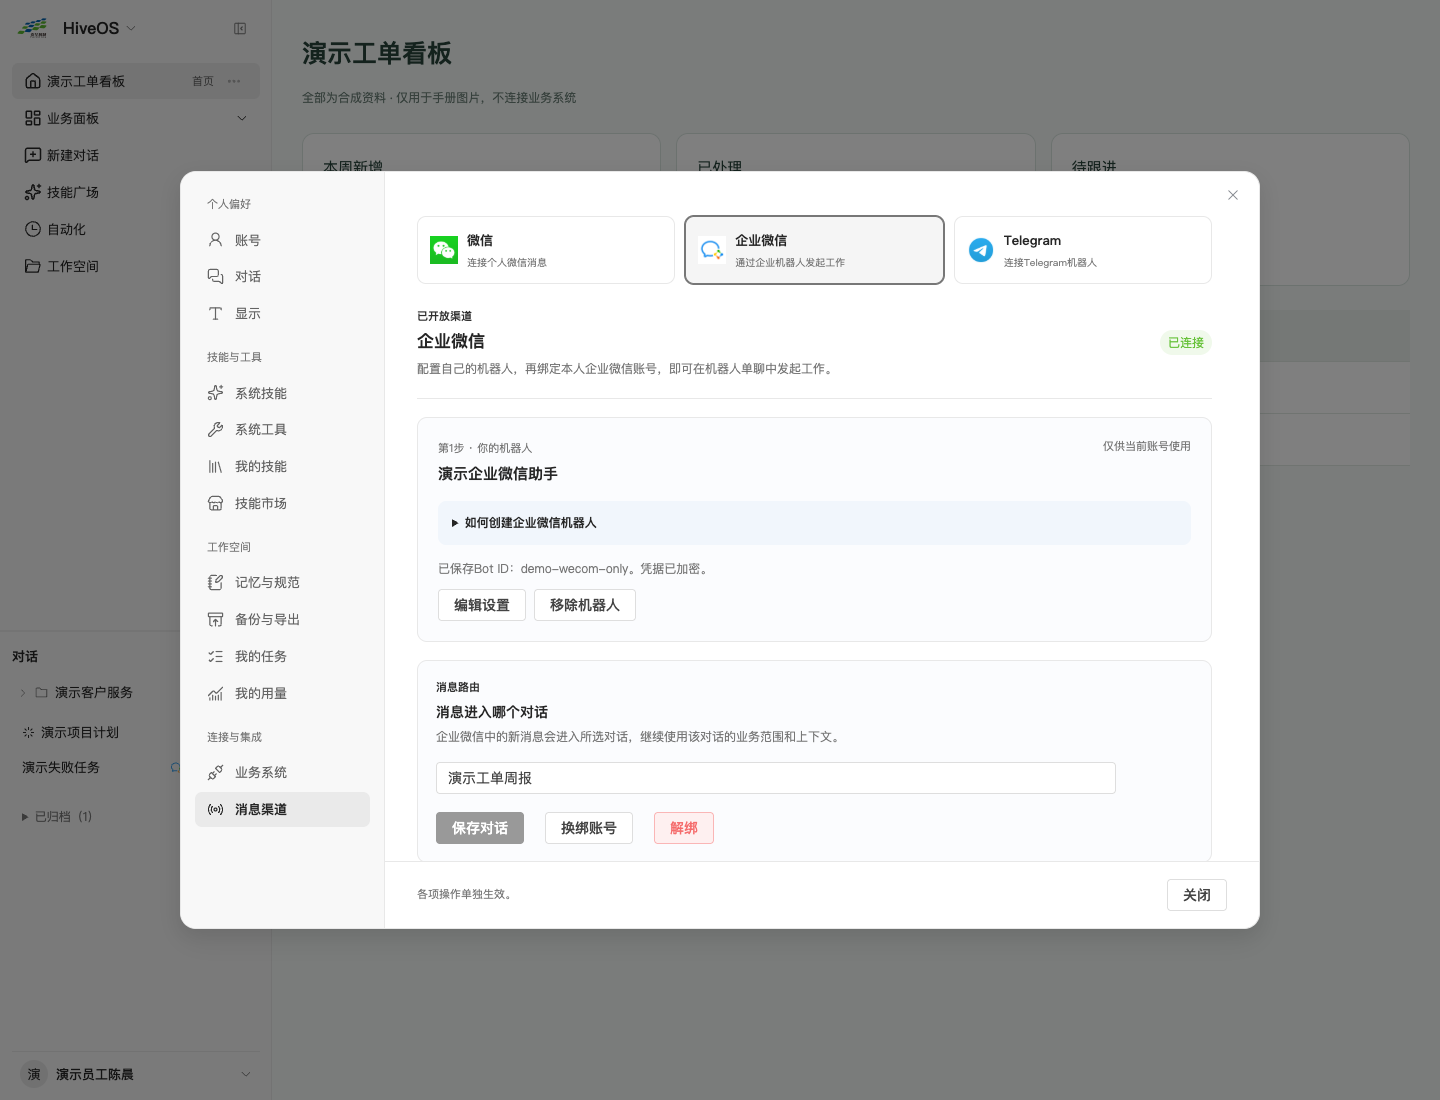
Task: Click the 移除机器人 button
Action: pos(585,605)
